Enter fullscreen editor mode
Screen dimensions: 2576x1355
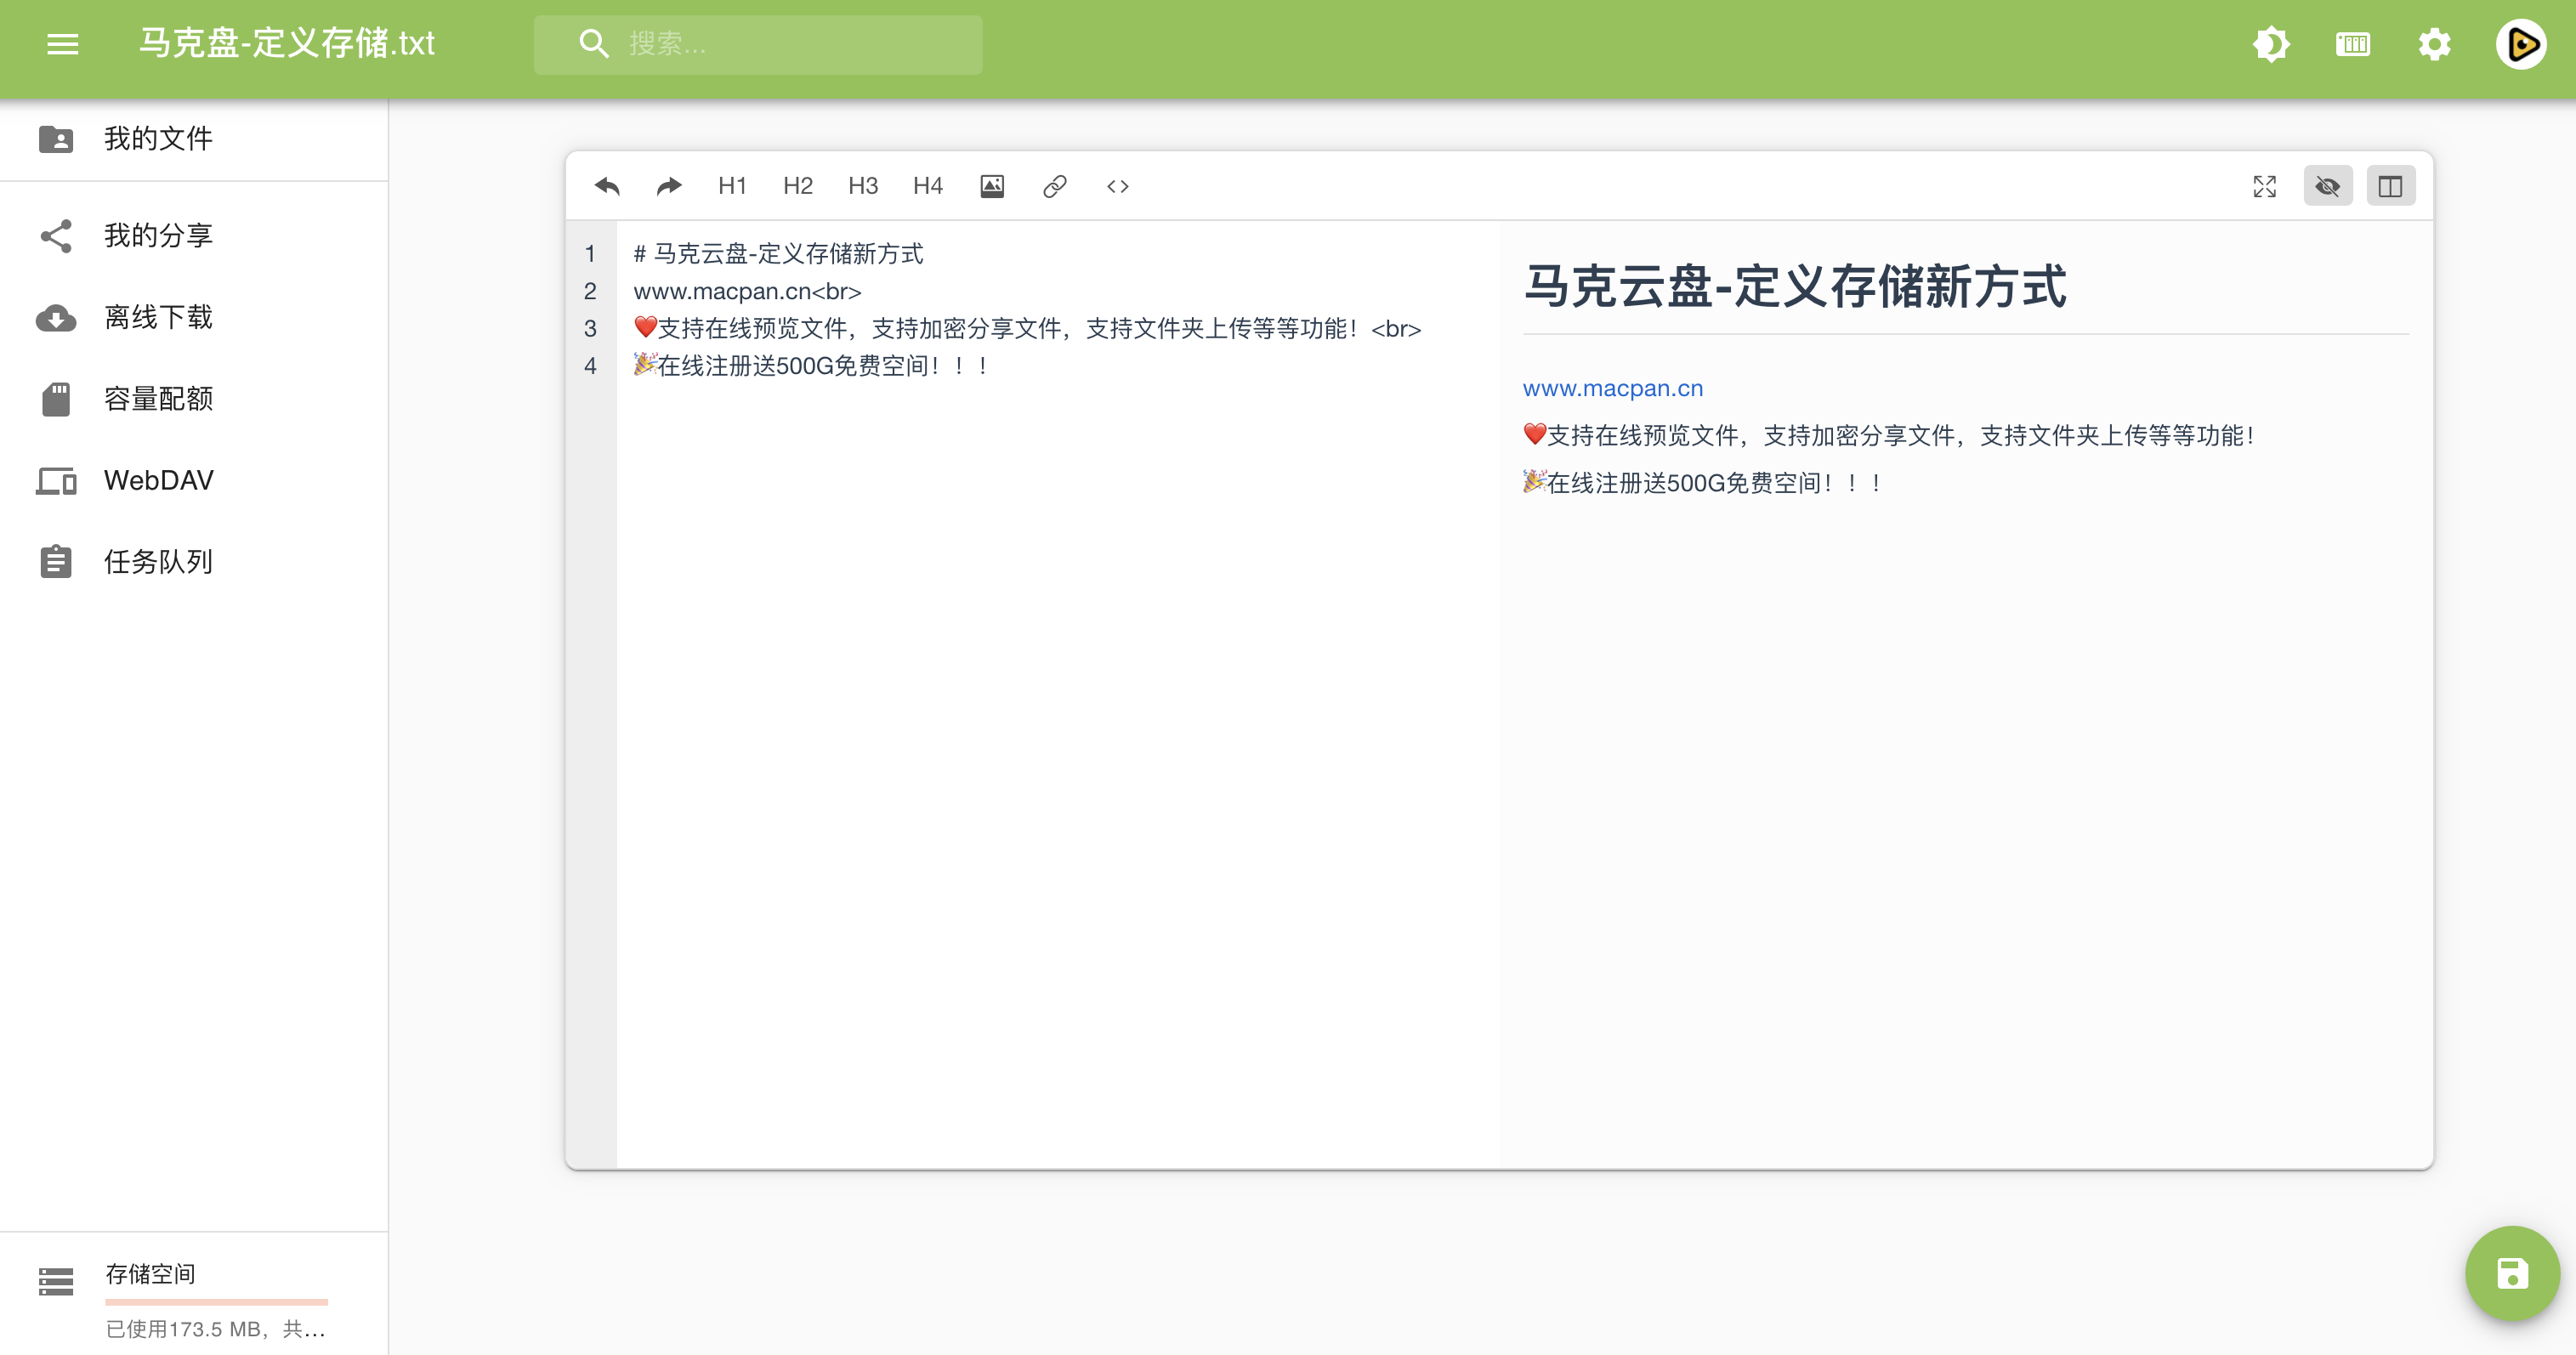(x=2264, y=186)
